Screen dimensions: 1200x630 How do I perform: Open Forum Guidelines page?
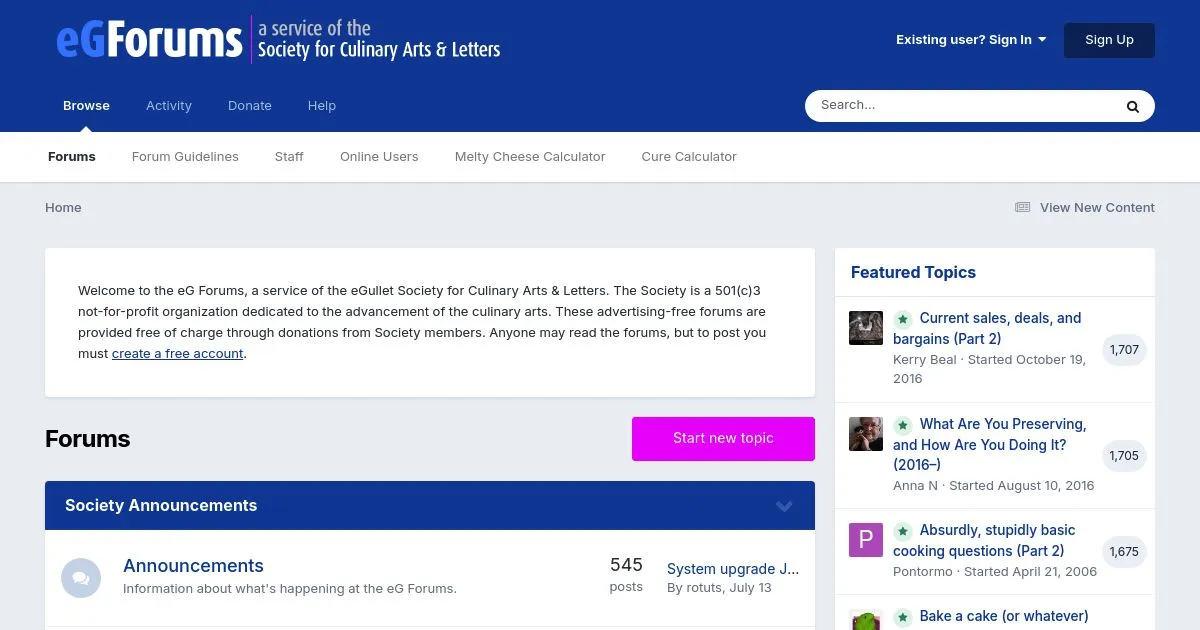tap(185, 157)
